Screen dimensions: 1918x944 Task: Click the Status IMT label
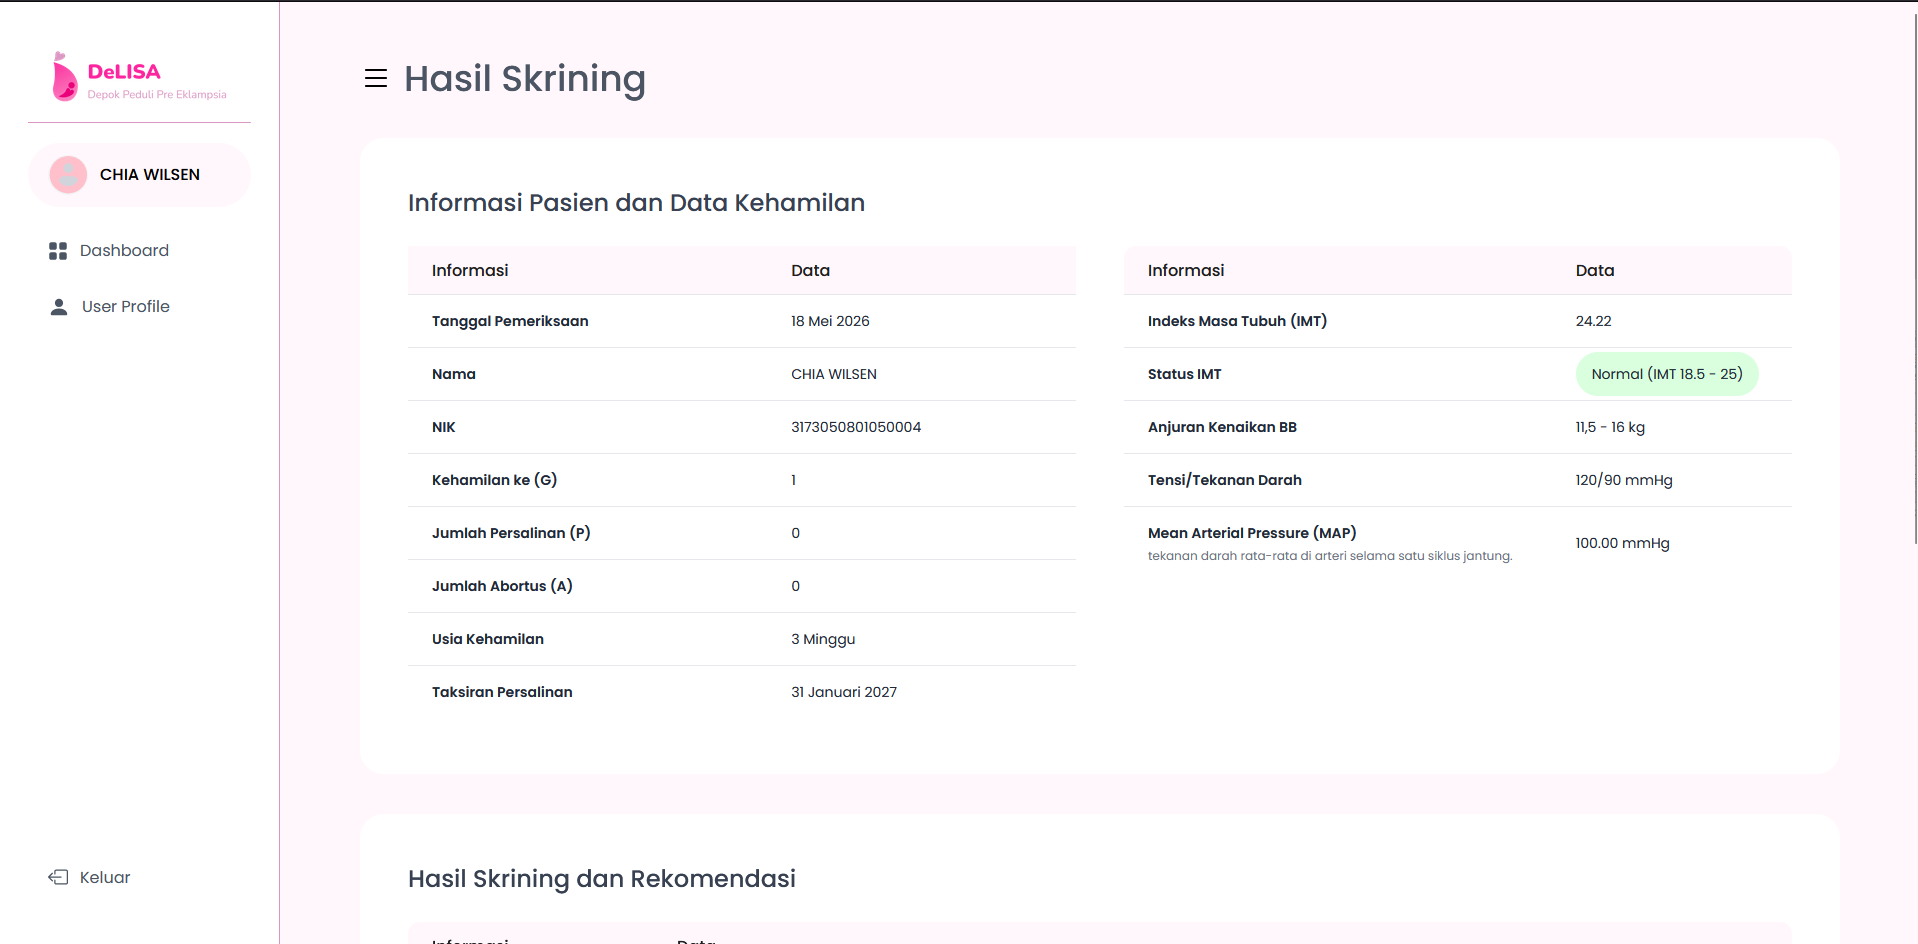coord(1185,374)
